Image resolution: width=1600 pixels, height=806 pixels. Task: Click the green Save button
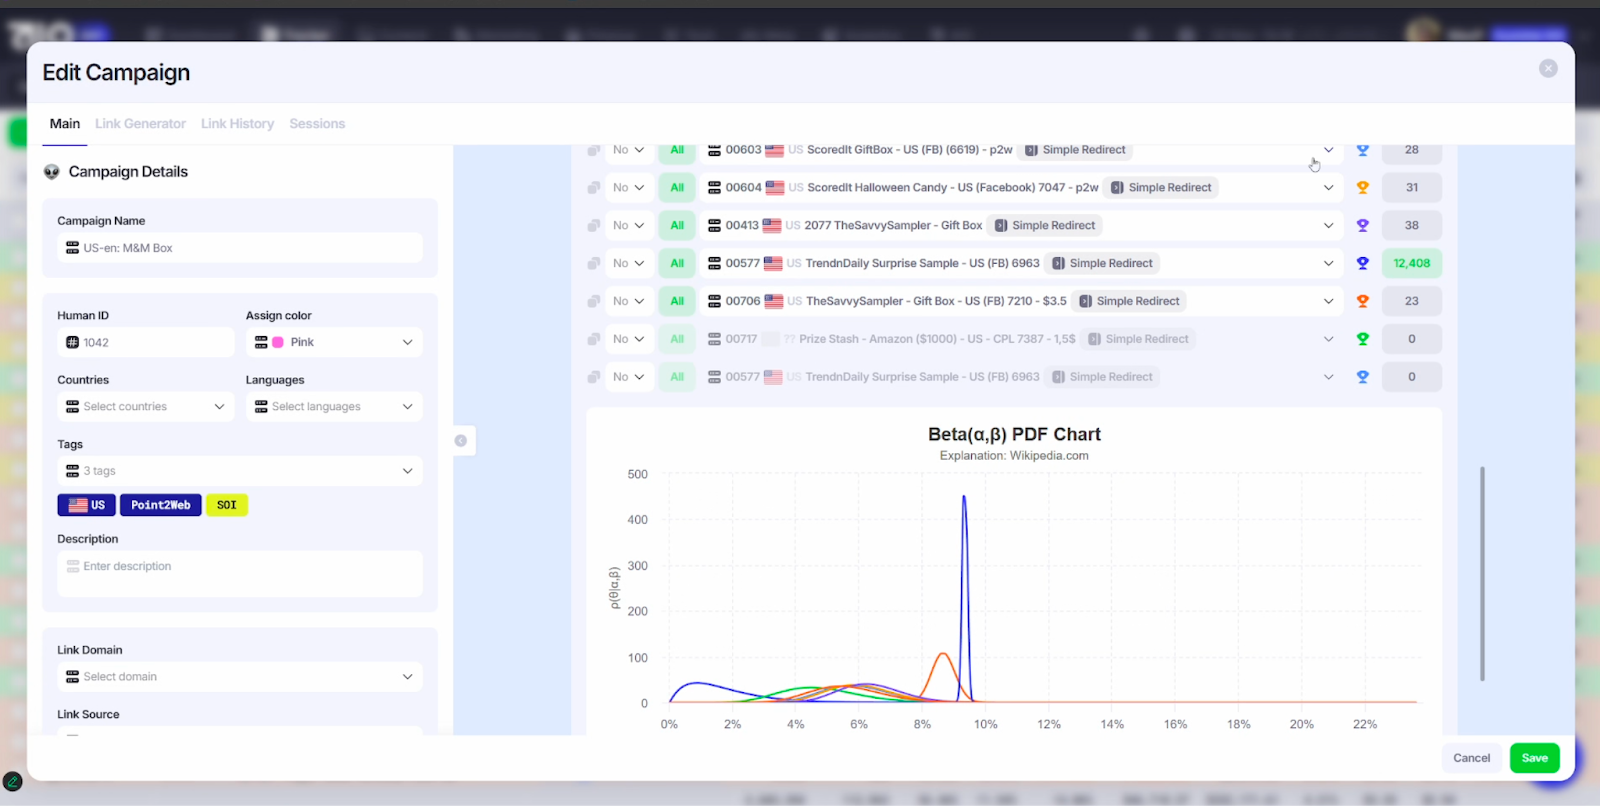click(1534, 758)
